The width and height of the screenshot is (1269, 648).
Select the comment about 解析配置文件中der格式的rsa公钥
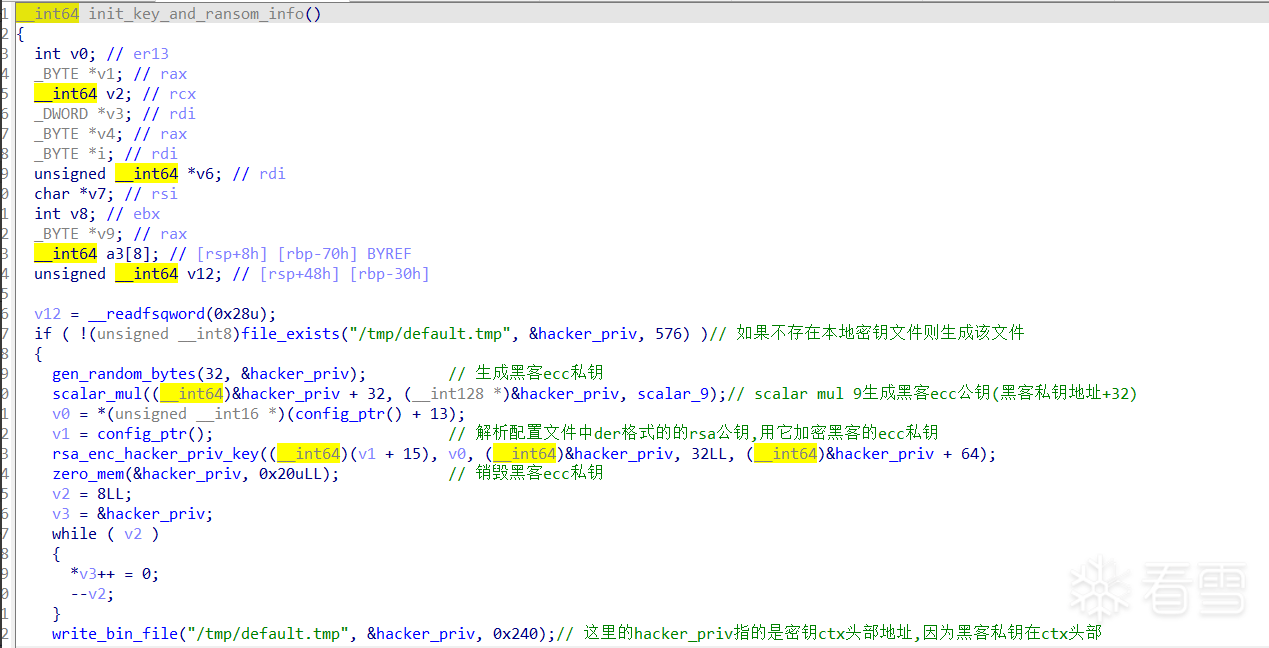(693, 434)
